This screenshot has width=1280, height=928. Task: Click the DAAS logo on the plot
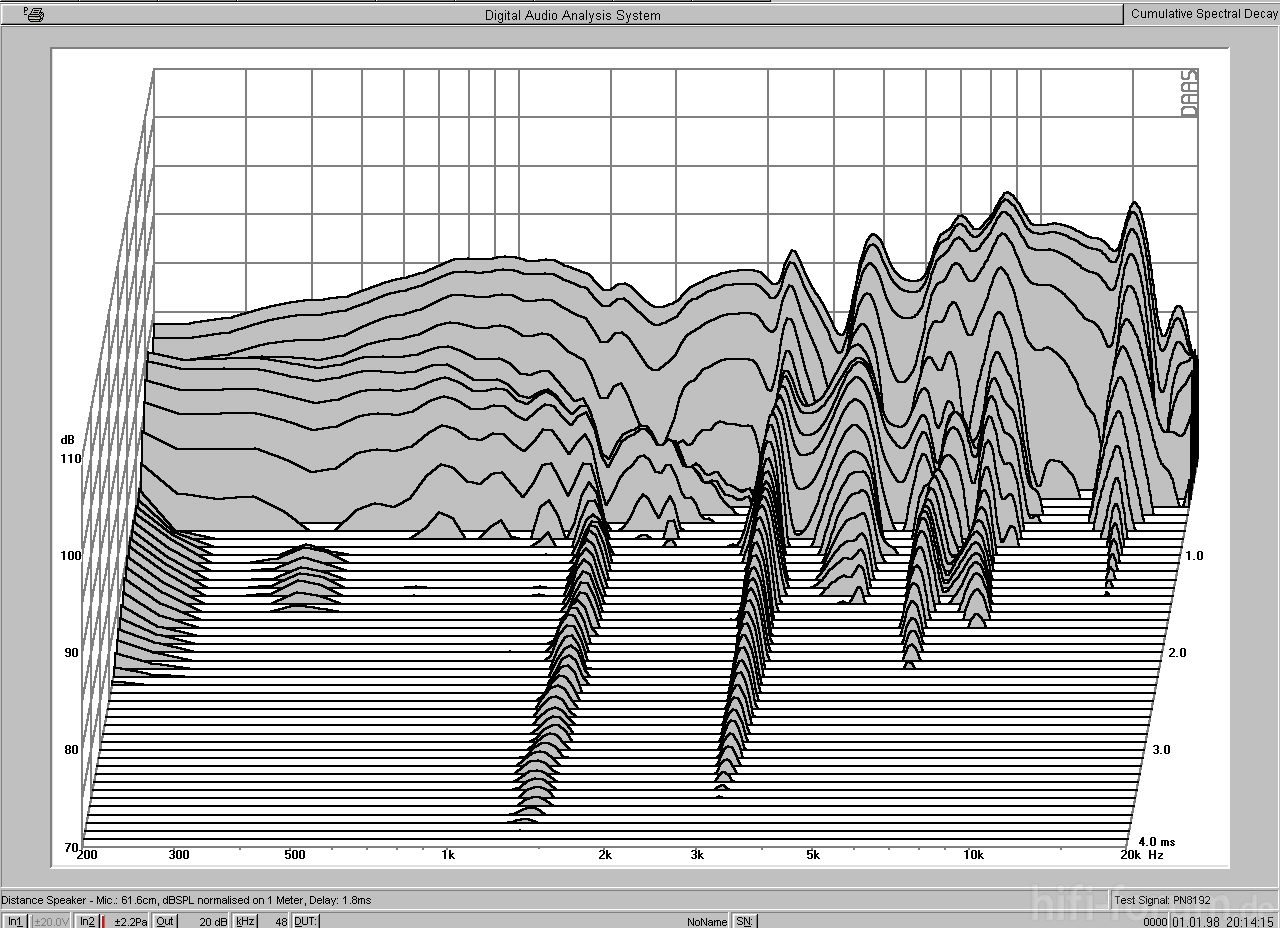coord(1189,93)
